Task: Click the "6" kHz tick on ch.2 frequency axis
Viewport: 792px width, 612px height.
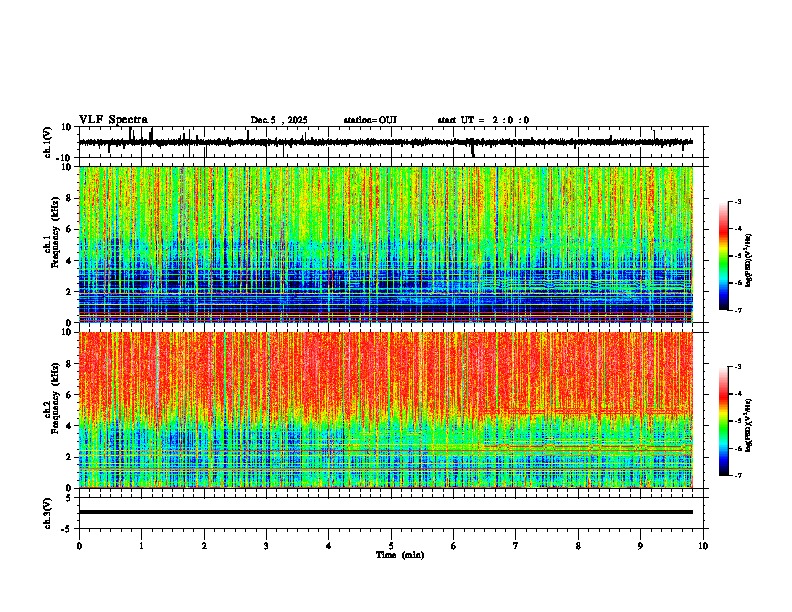Action: coord(70,394)
